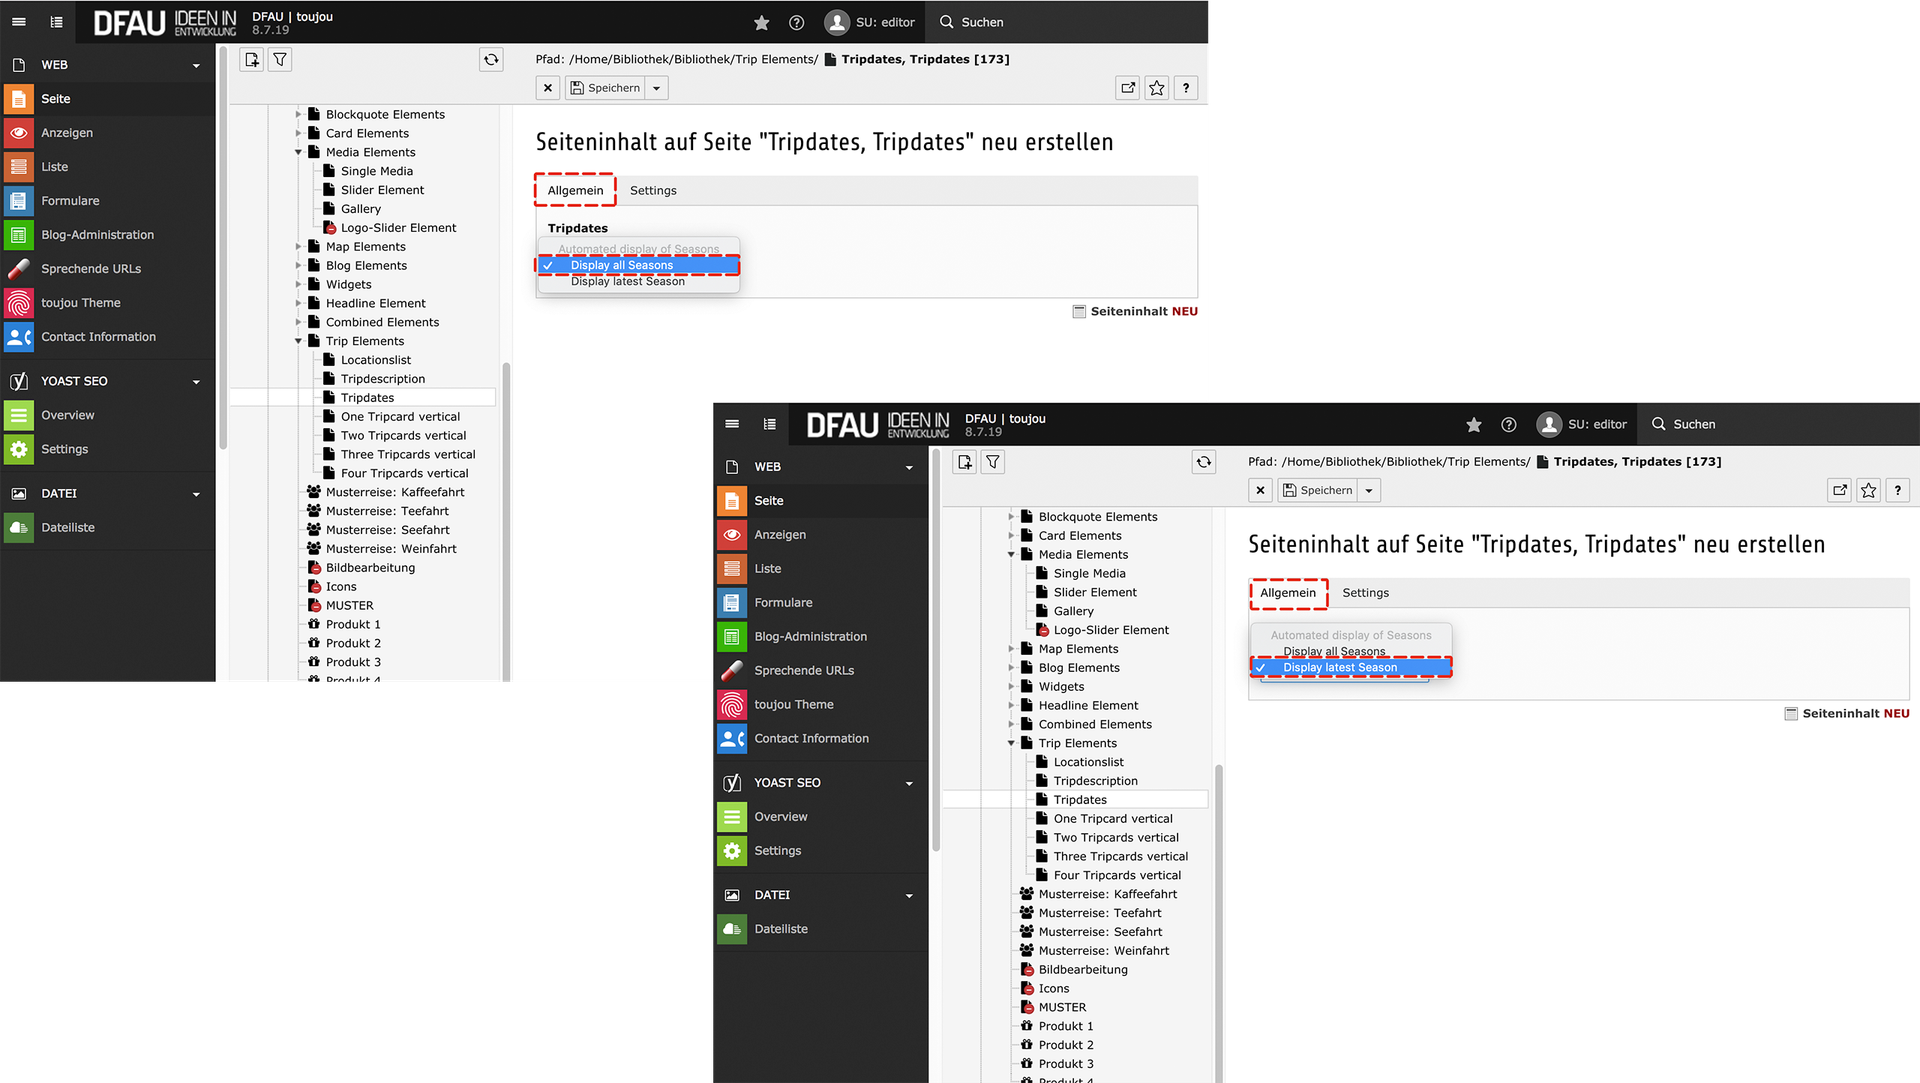The image size is (1920, 1083).
Task: Open toujou Theme module in upper window's sidebar
Action: [x=80, y=303]
